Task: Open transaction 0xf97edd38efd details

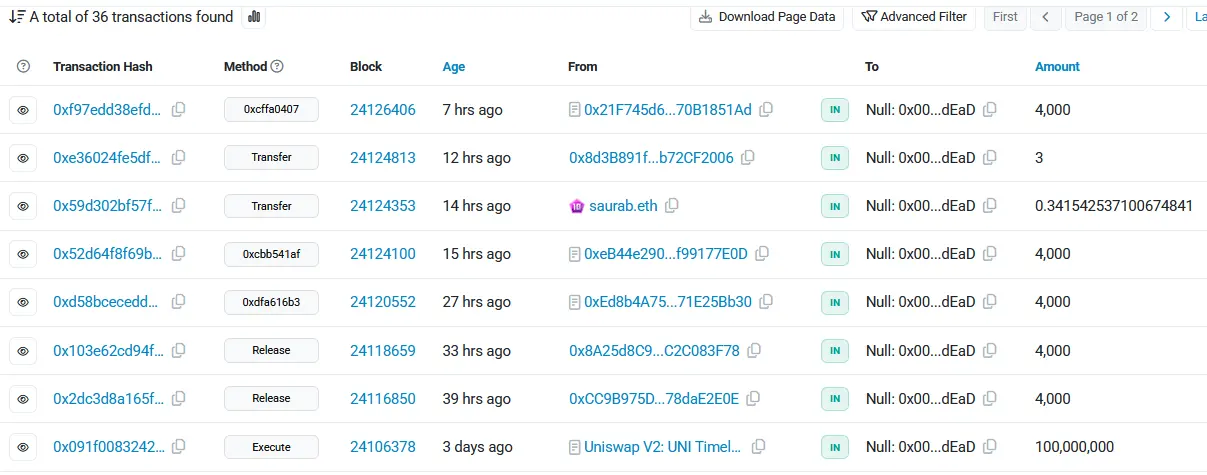Action: tap(107, 110)
